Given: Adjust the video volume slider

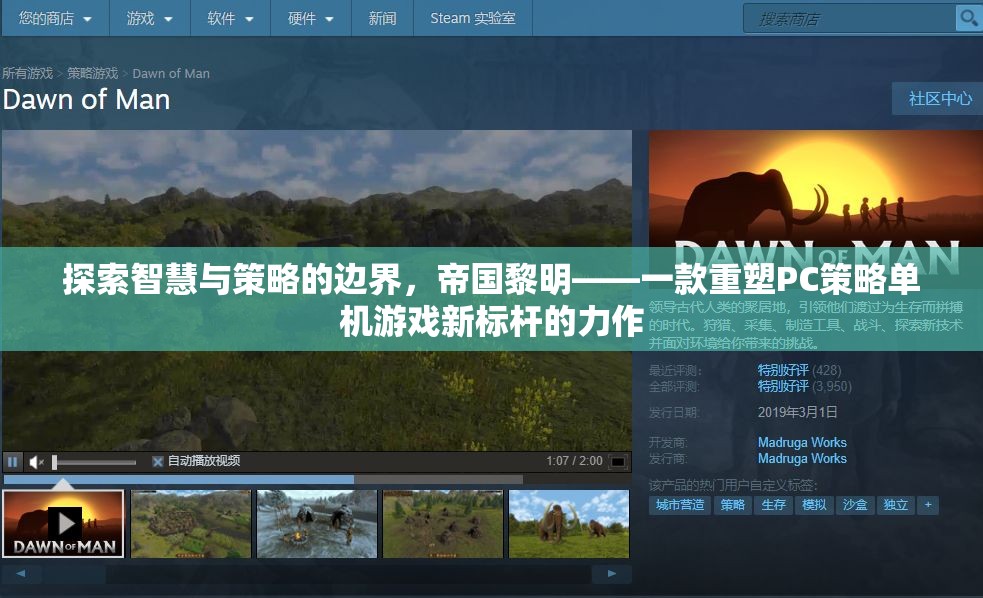Looking at the screenshot, I should click(94, 463).
